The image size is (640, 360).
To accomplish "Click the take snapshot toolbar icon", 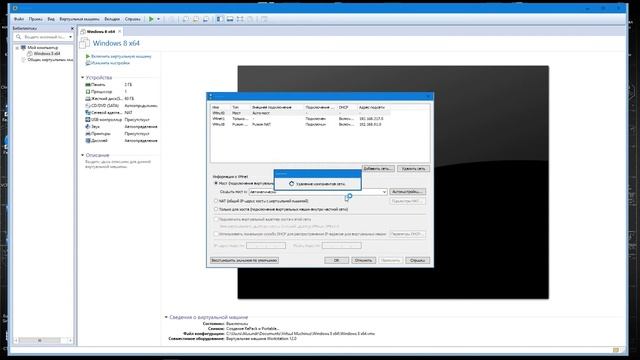I will pos(186,19).
